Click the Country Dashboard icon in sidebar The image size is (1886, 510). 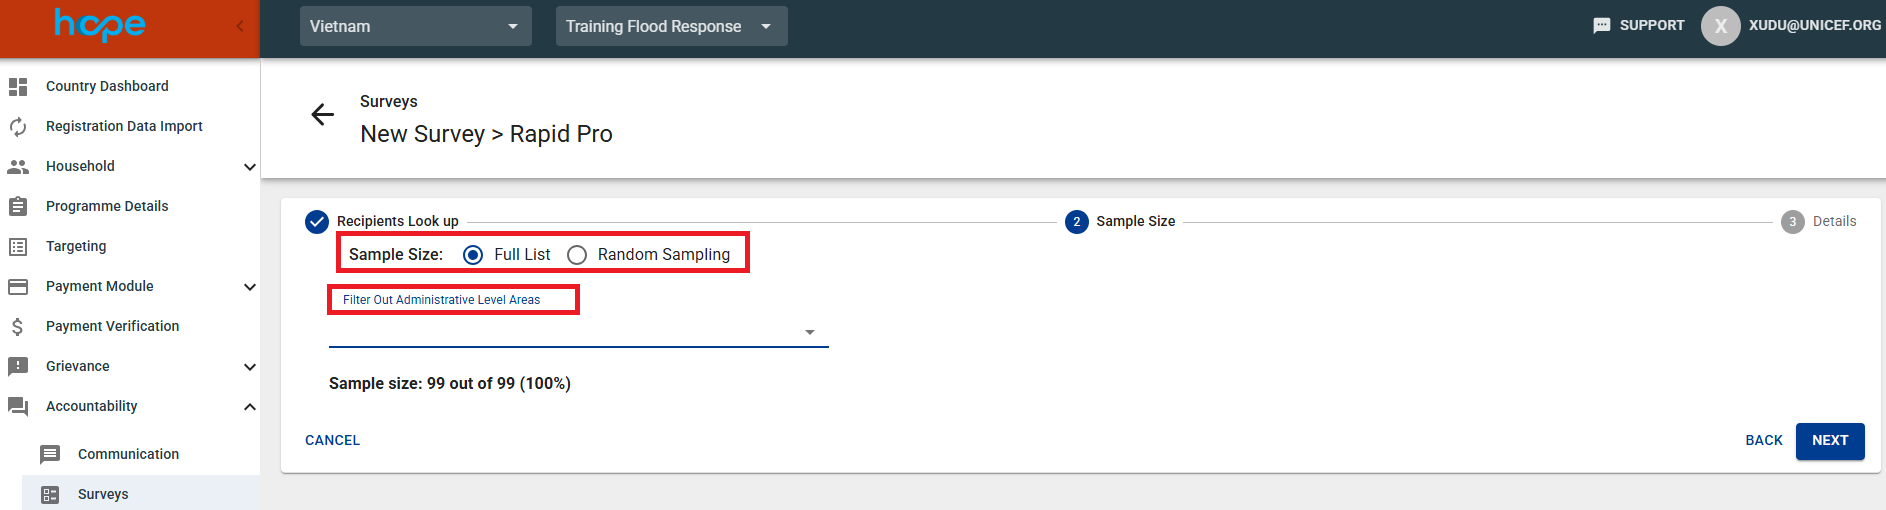(x=18, y=87)
